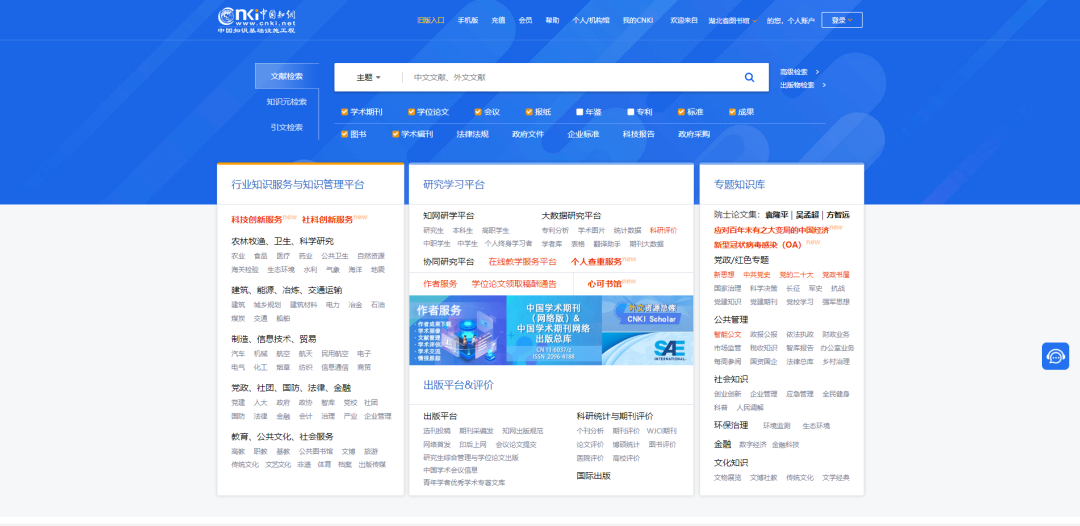Open the 作者服务 banner image
Image resolution: width=1080 pixels, height=526 pixels.
coord(457,330)
